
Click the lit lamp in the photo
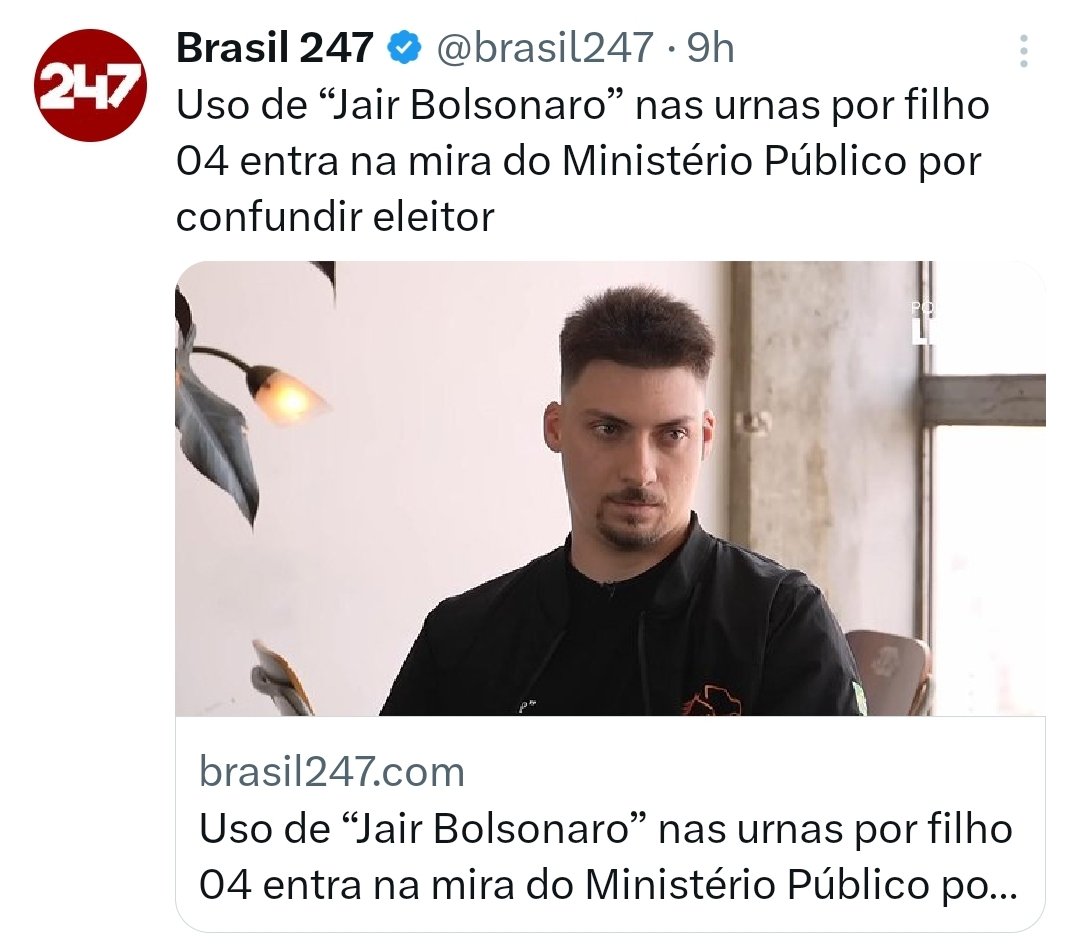pos(282,397)
